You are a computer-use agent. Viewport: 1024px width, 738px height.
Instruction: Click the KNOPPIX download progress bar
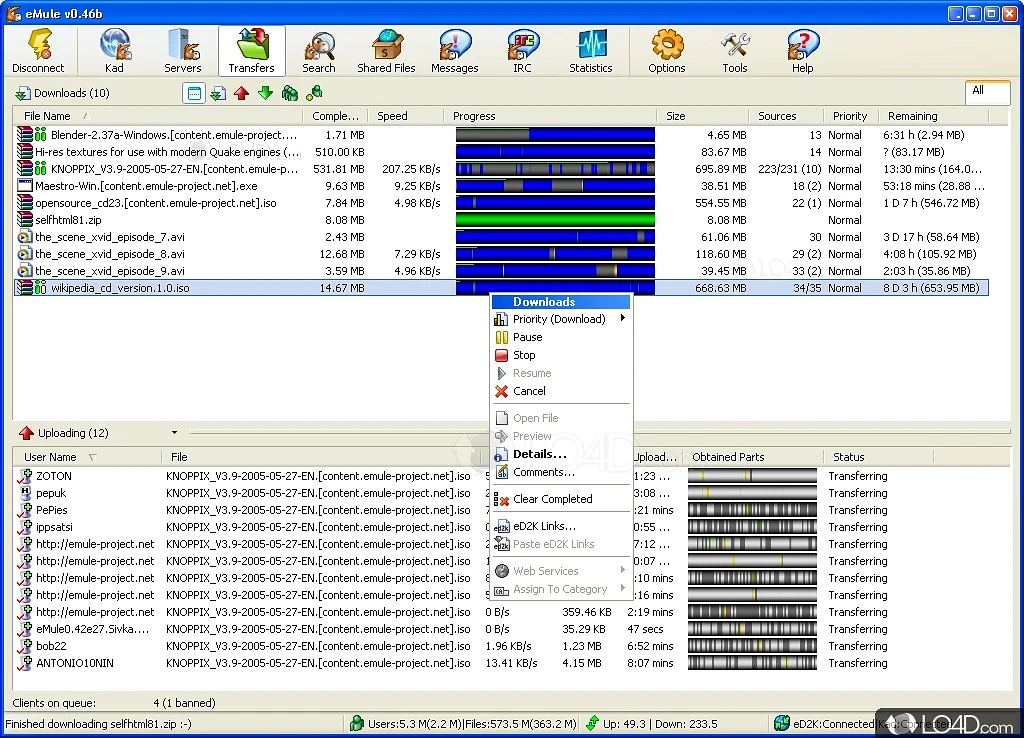click(x=555, y=169)
